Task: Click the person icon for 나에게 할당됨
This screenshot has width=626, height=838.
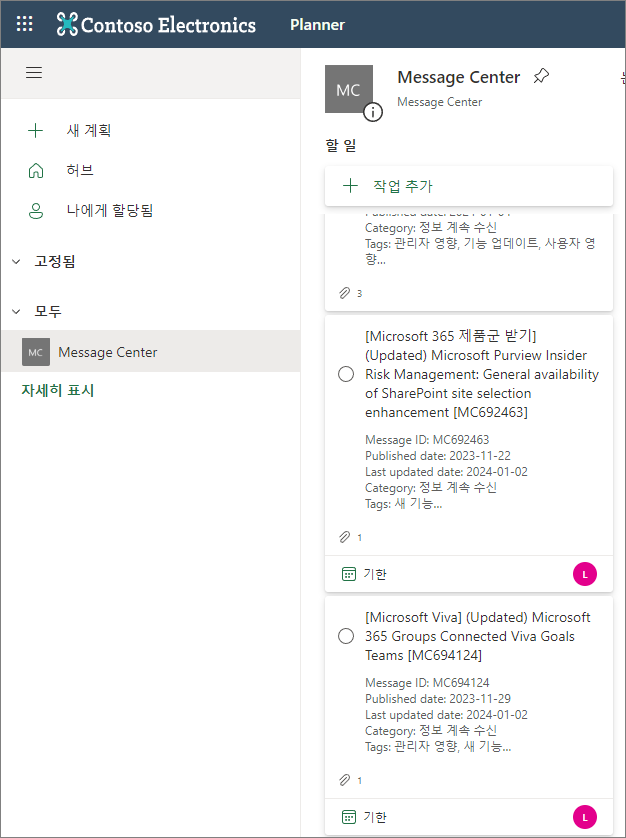Action: click(x=36, y=211)
